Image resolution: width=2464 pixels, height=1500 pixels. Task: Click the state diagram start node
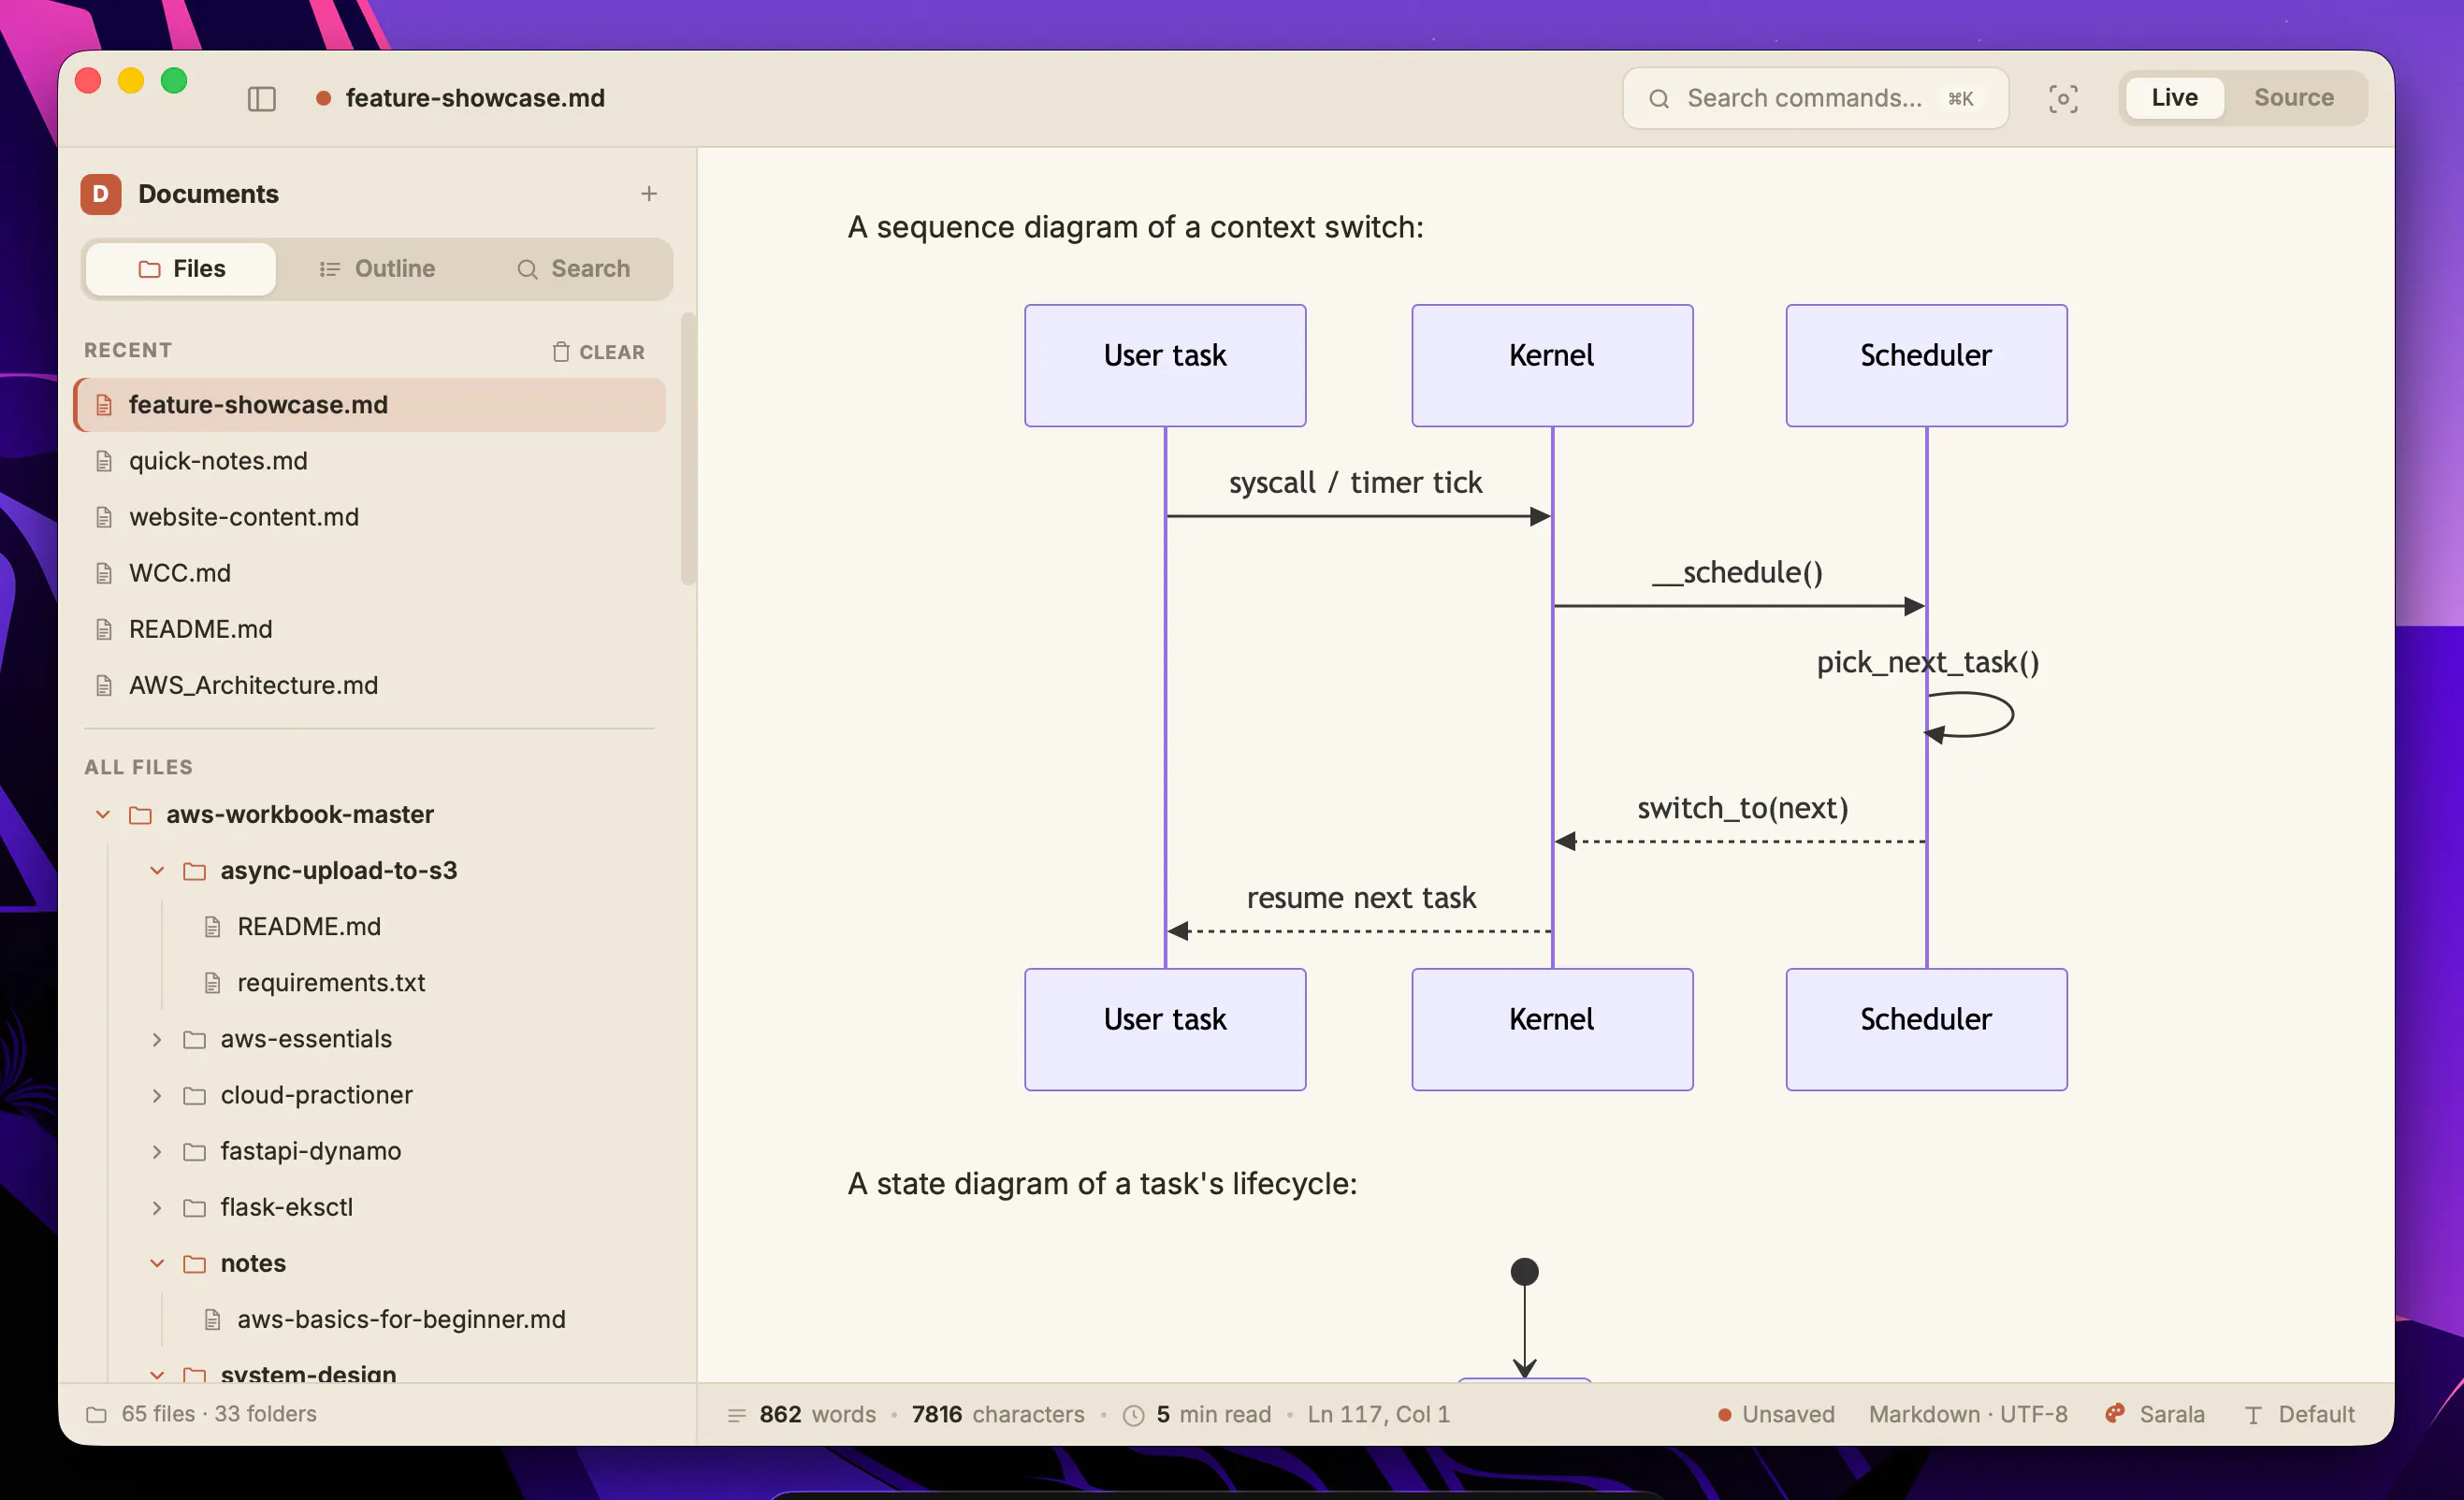pyautogui.click(x=1524, y=1272)
